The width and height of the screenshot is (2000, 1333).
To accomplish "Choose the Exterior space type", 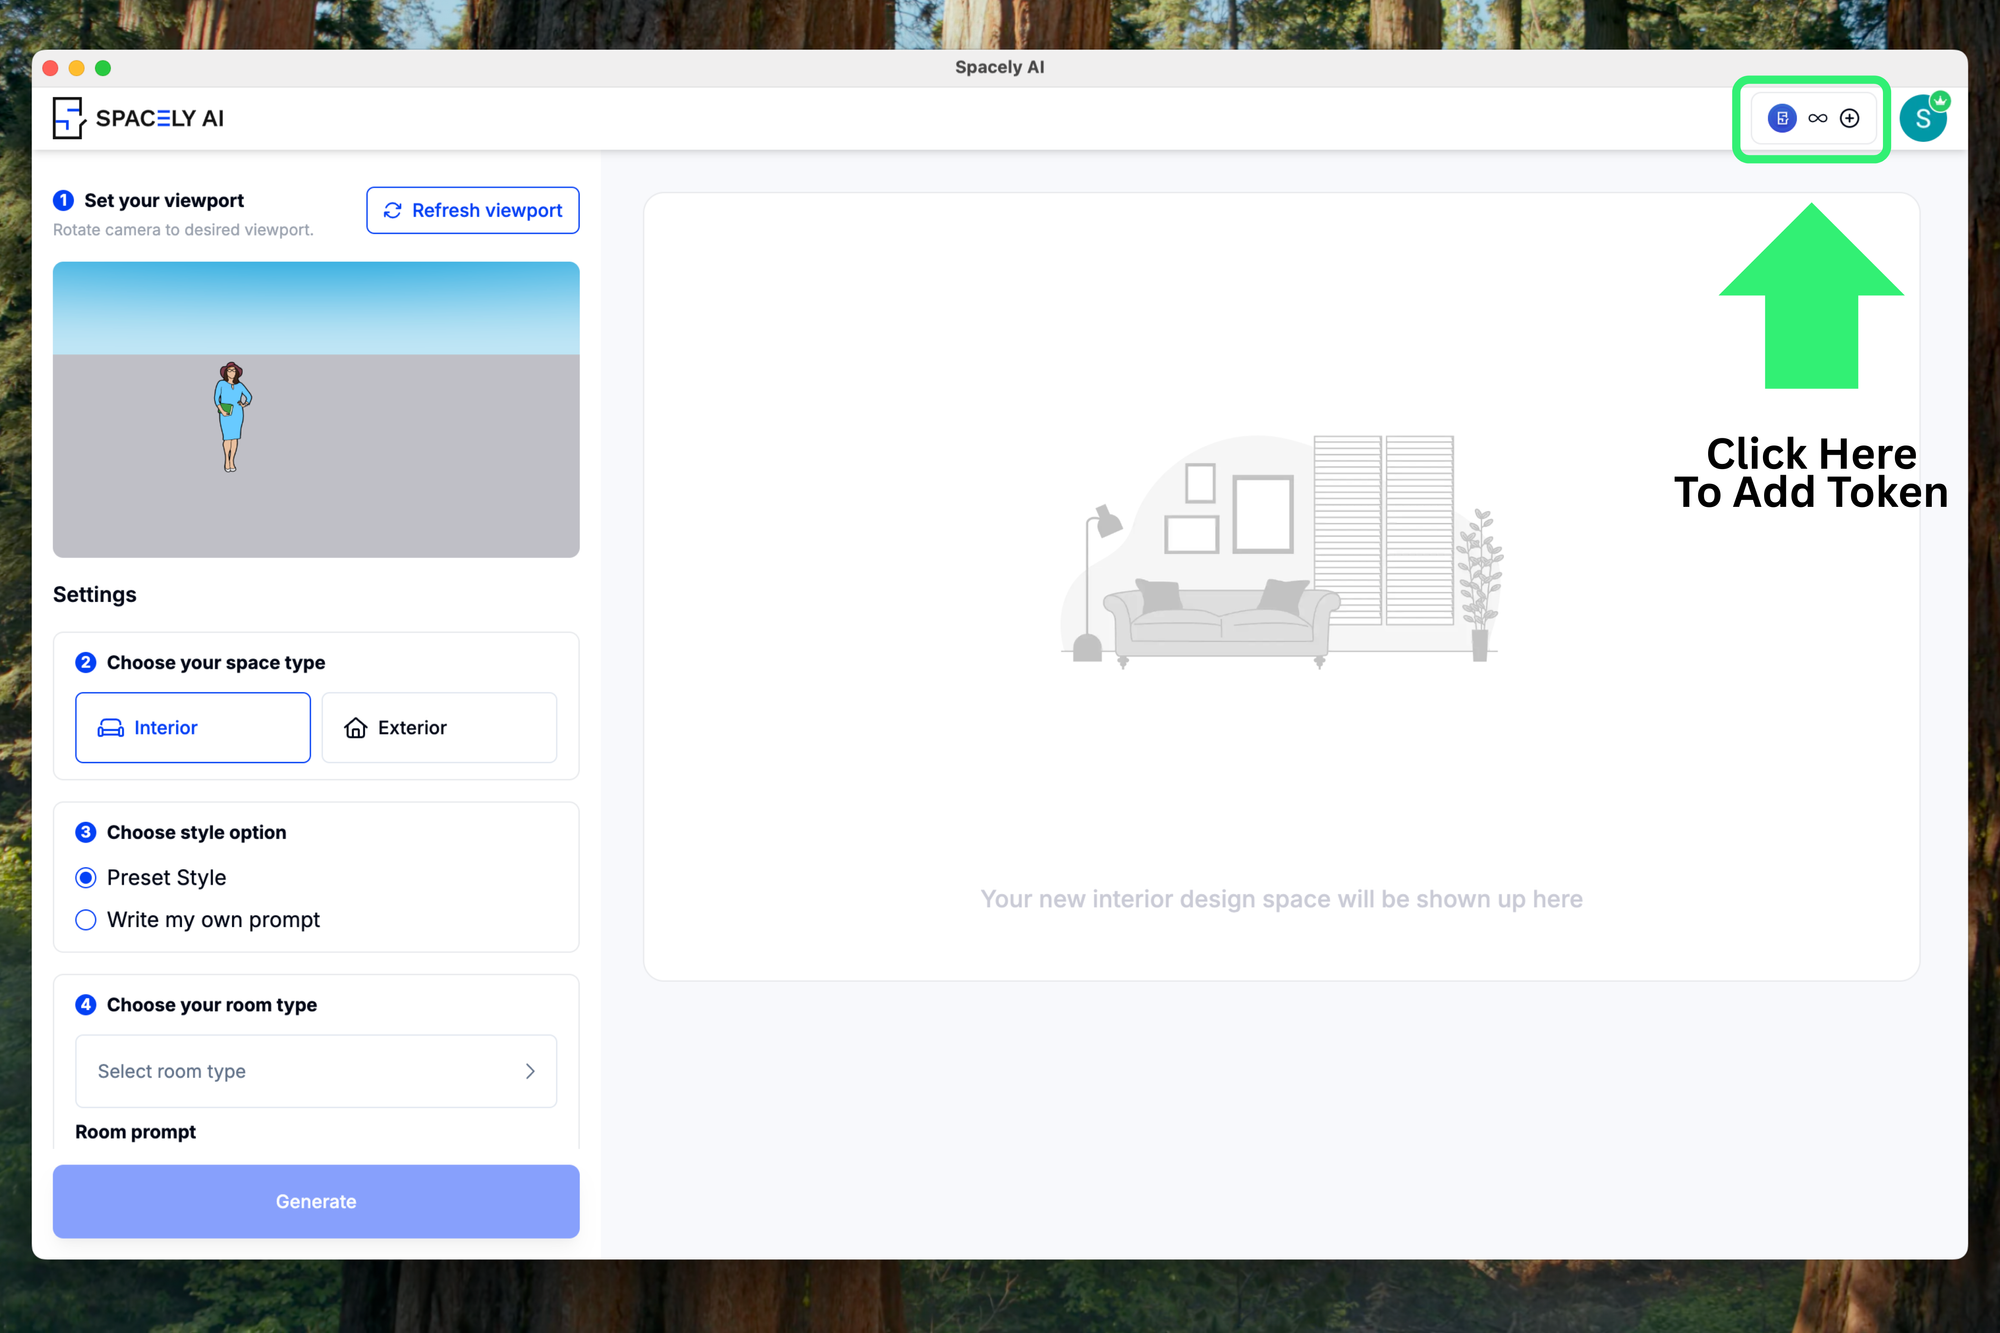I will pyautogui.click(x=439, y=728).
